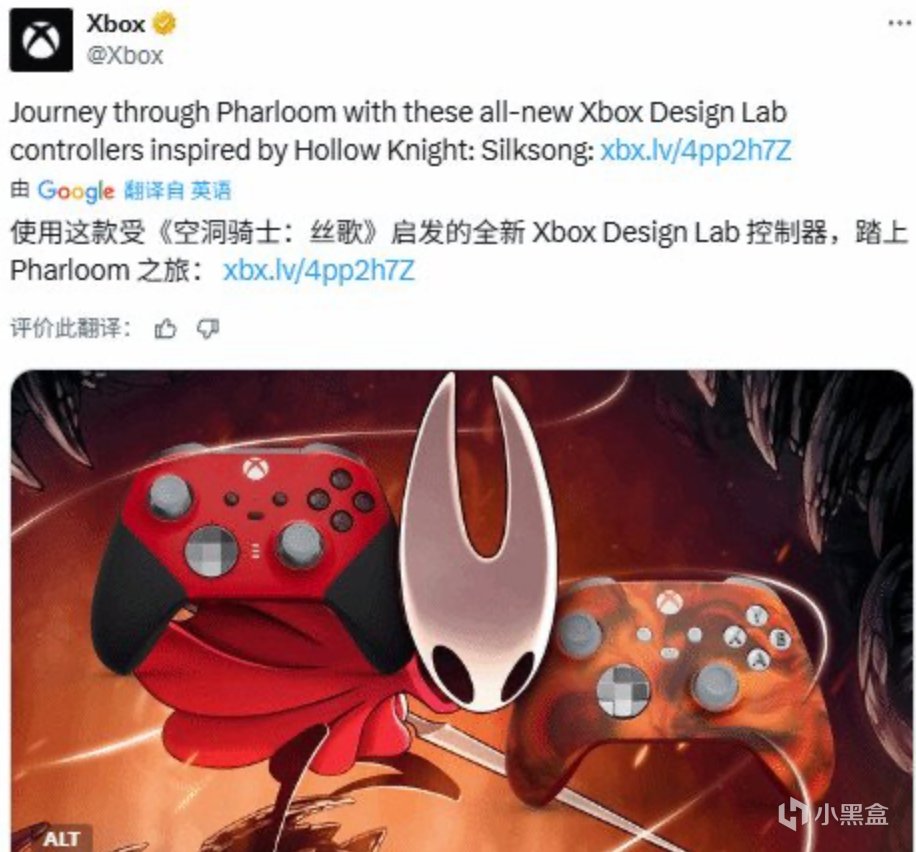Open the three-dot more options menu

(x=899, y=23)
